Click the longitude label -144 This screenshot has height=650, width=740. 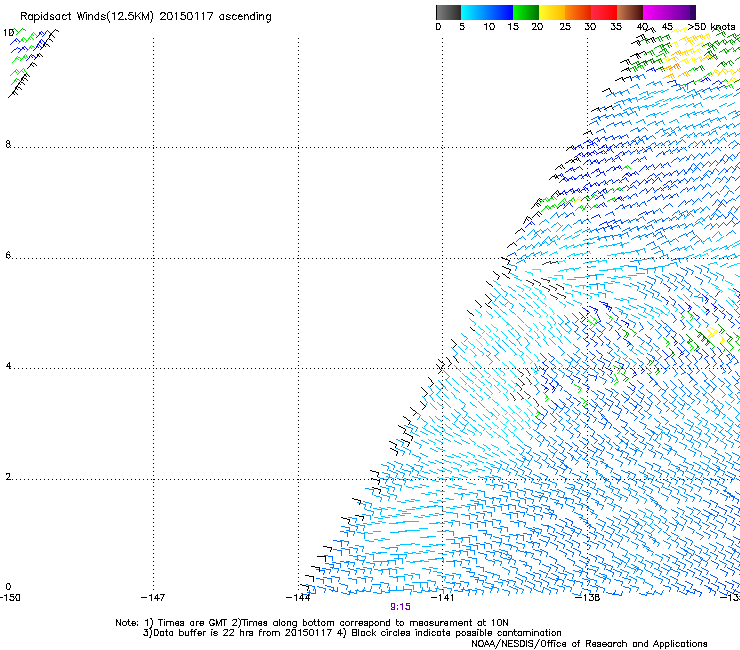(x=298, y=598)
